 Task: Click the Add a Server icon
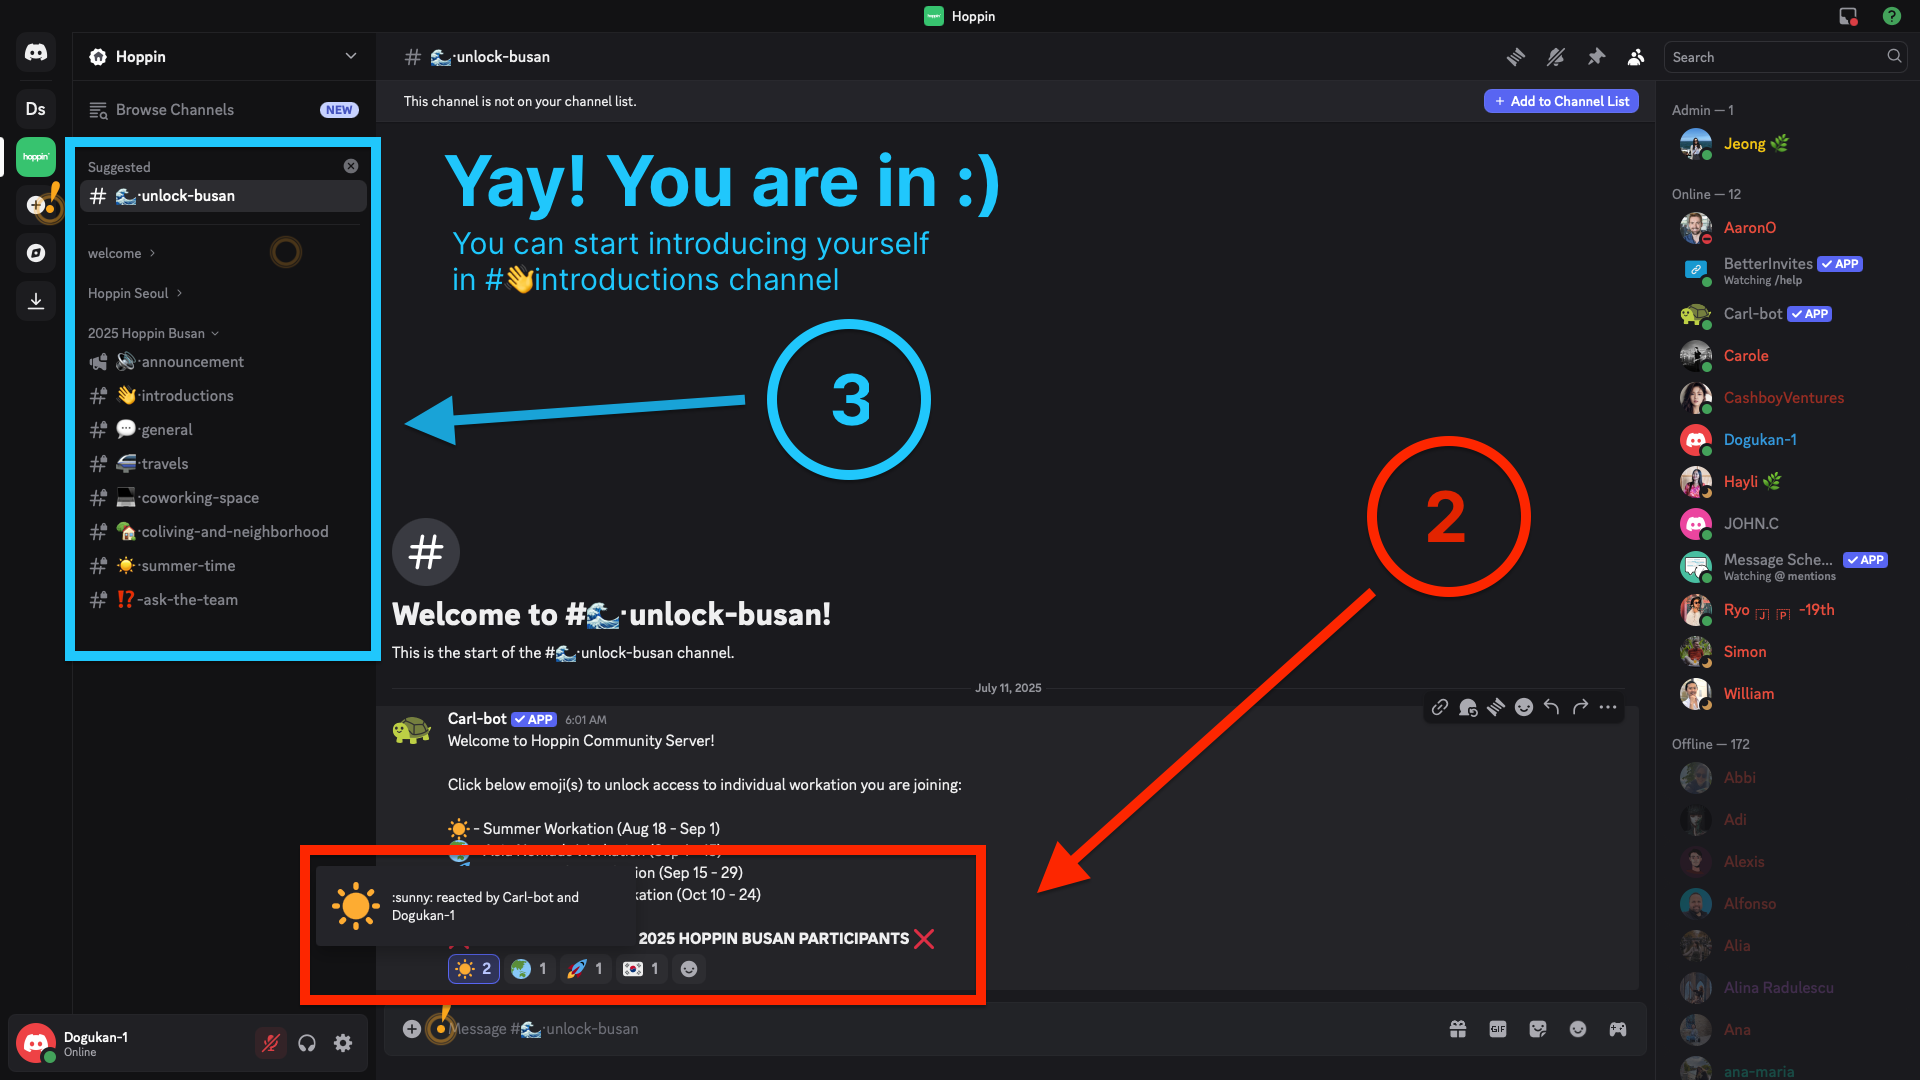36,205
